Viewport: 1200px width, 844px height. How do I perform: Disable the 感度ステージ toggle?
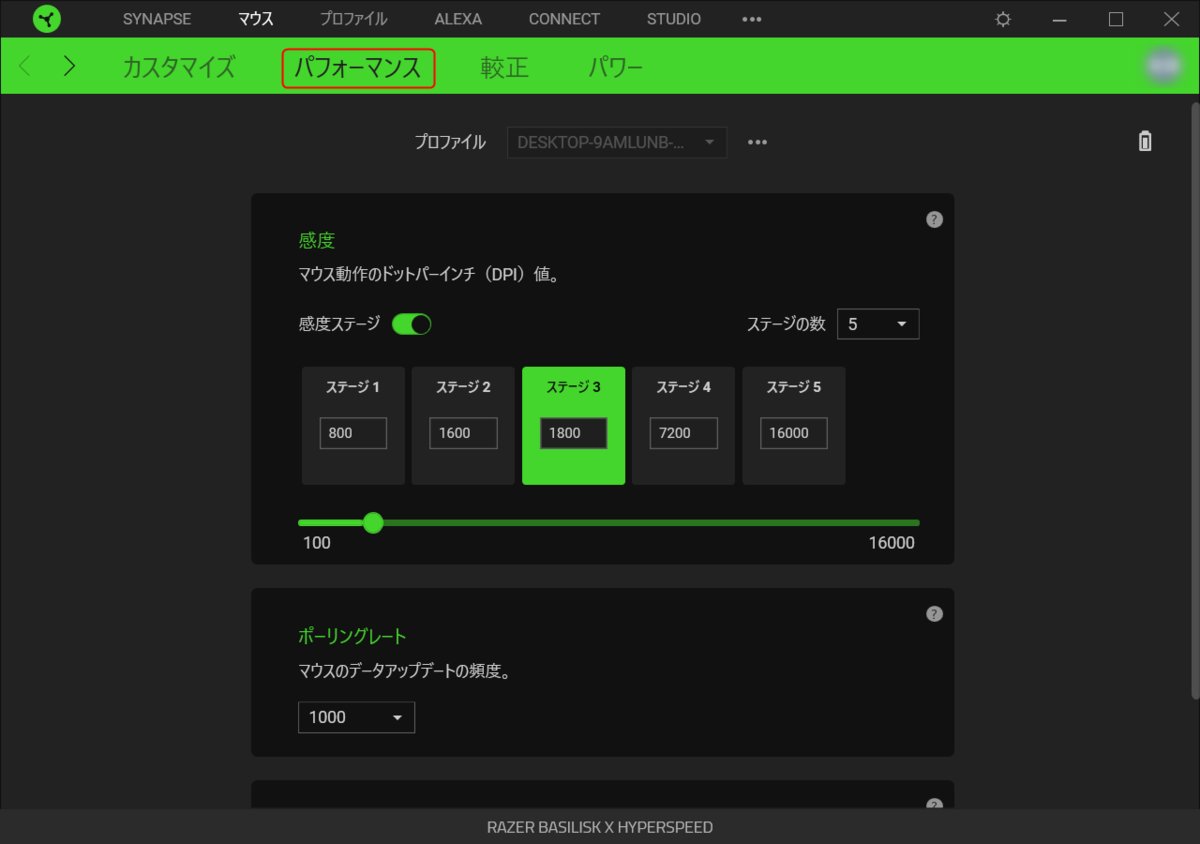tap(410, 324)
